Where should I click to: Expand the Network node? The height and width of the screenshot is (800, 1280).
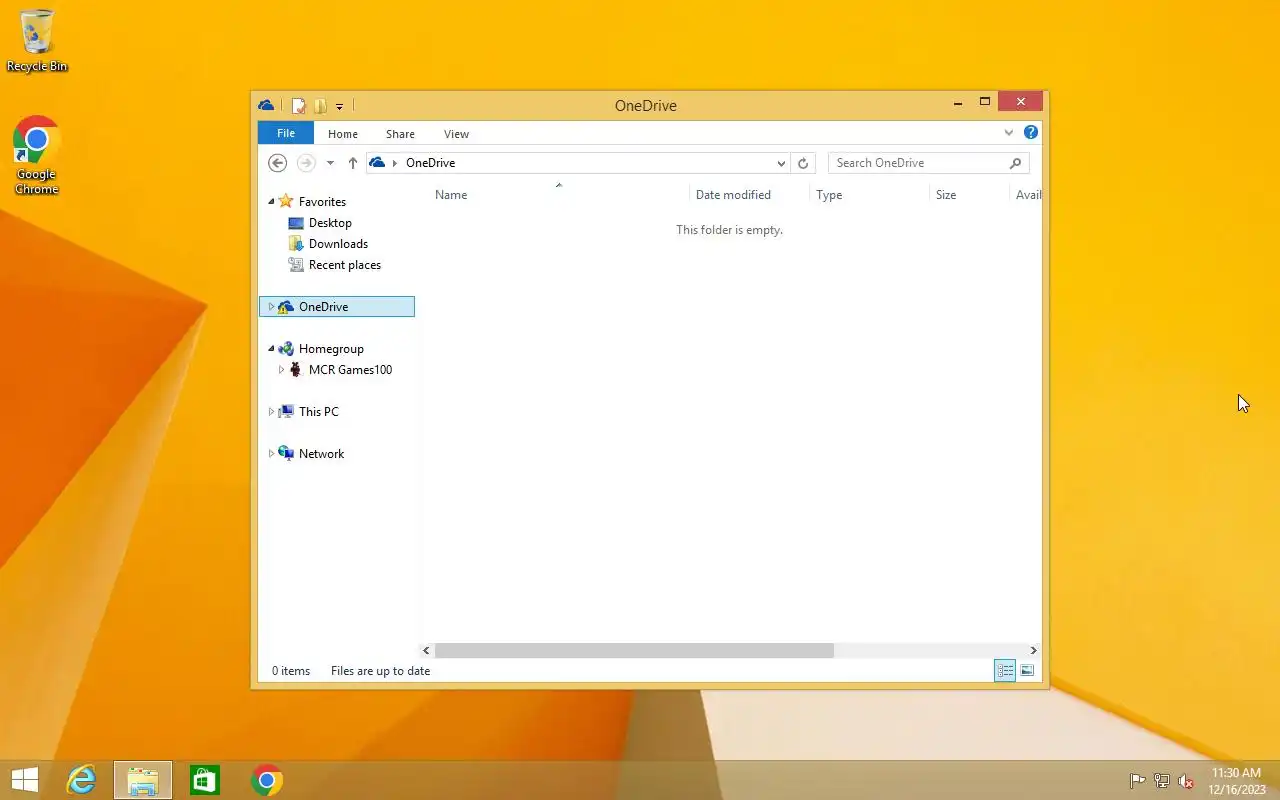(271, 454)
